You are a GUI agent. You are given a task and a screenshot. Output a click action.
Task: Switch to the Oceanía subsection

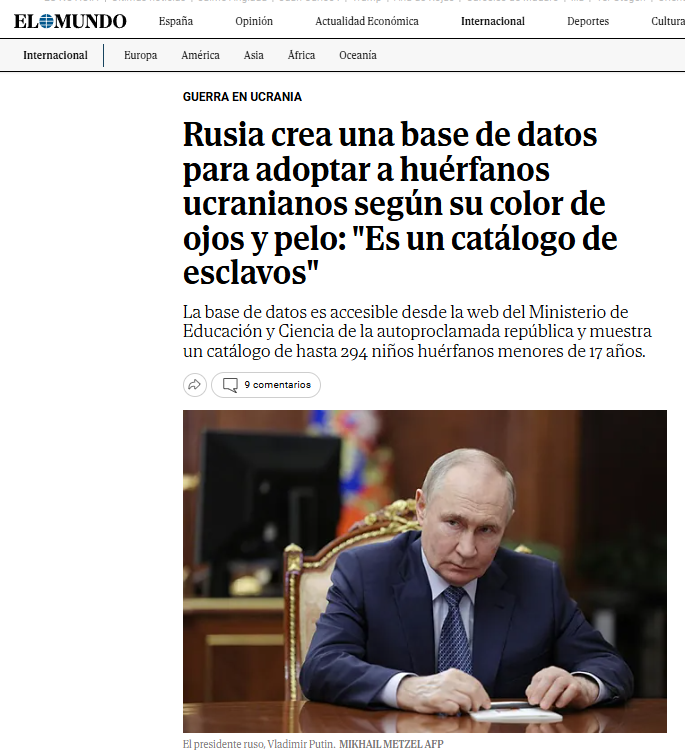(358, 55)
